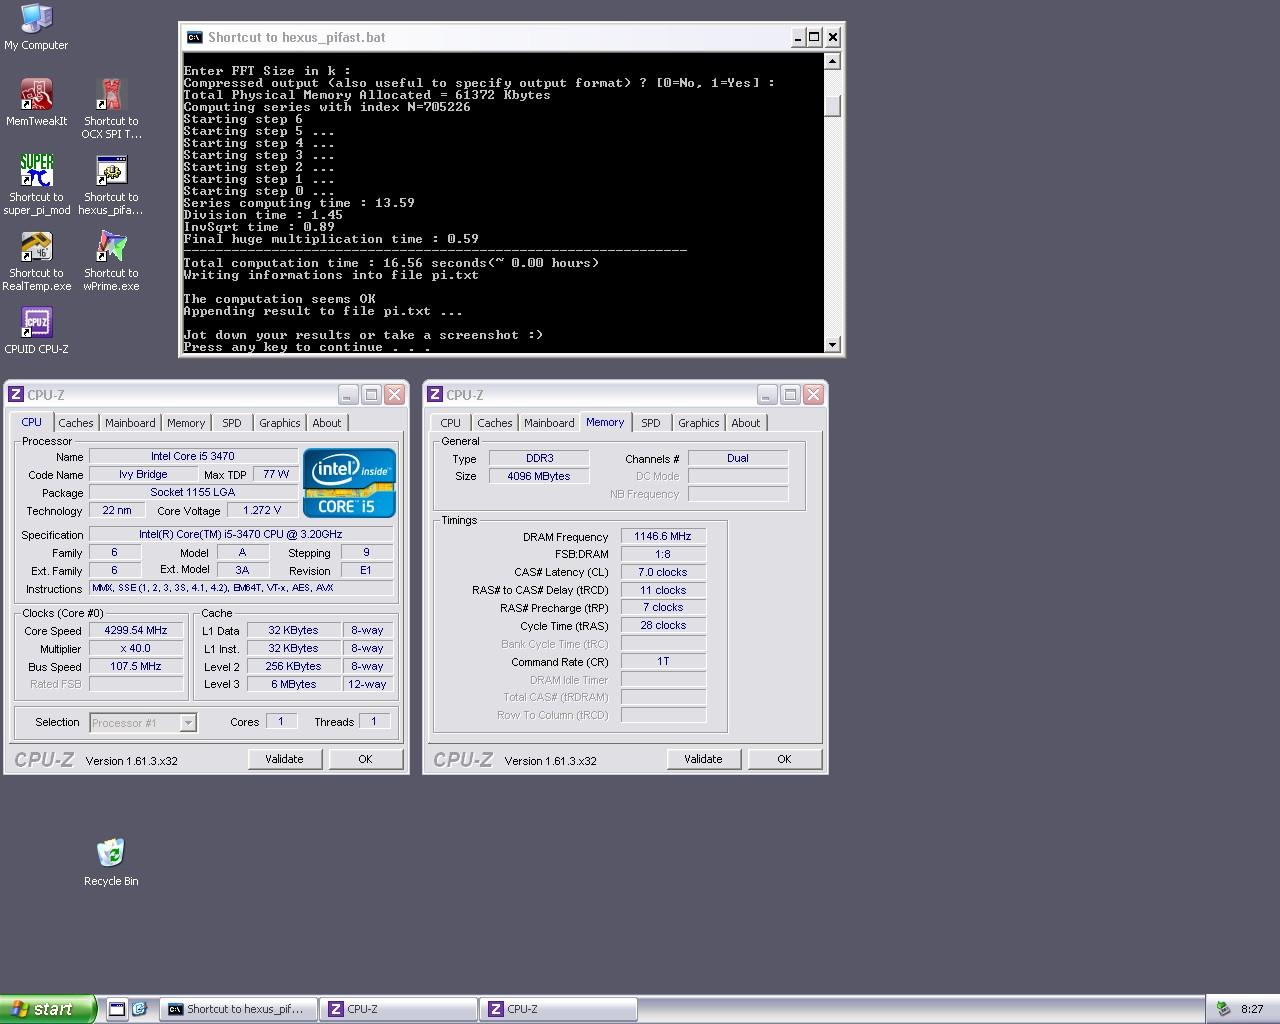Open SPD tab in left CPU-Z window
Screen dimensions: 1280x1024
tap(232, 423)
